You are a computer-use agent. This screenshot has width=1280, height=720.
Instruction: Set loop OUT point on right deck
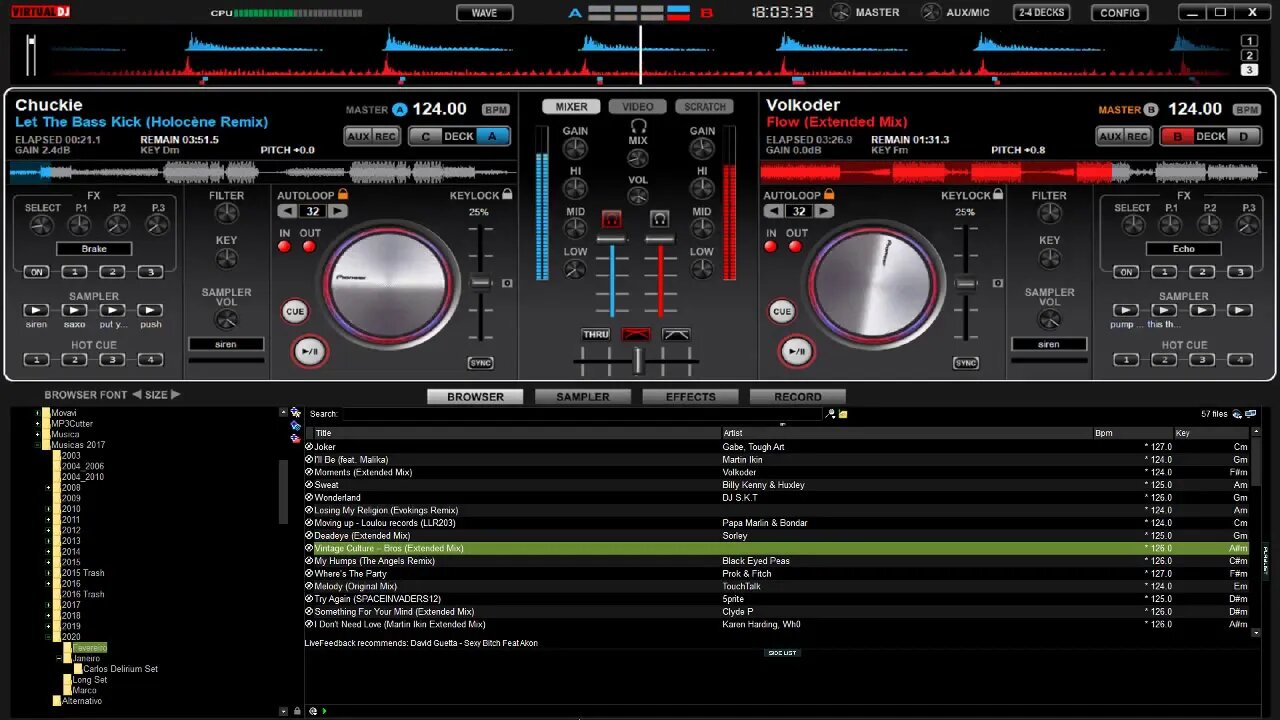(795, 246)
